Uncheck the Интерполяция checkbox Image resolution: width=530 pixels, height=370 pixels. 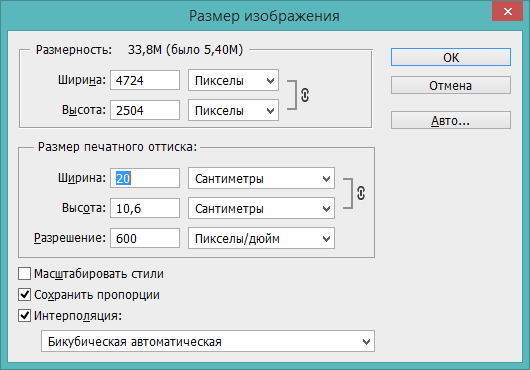click(24, 315)
